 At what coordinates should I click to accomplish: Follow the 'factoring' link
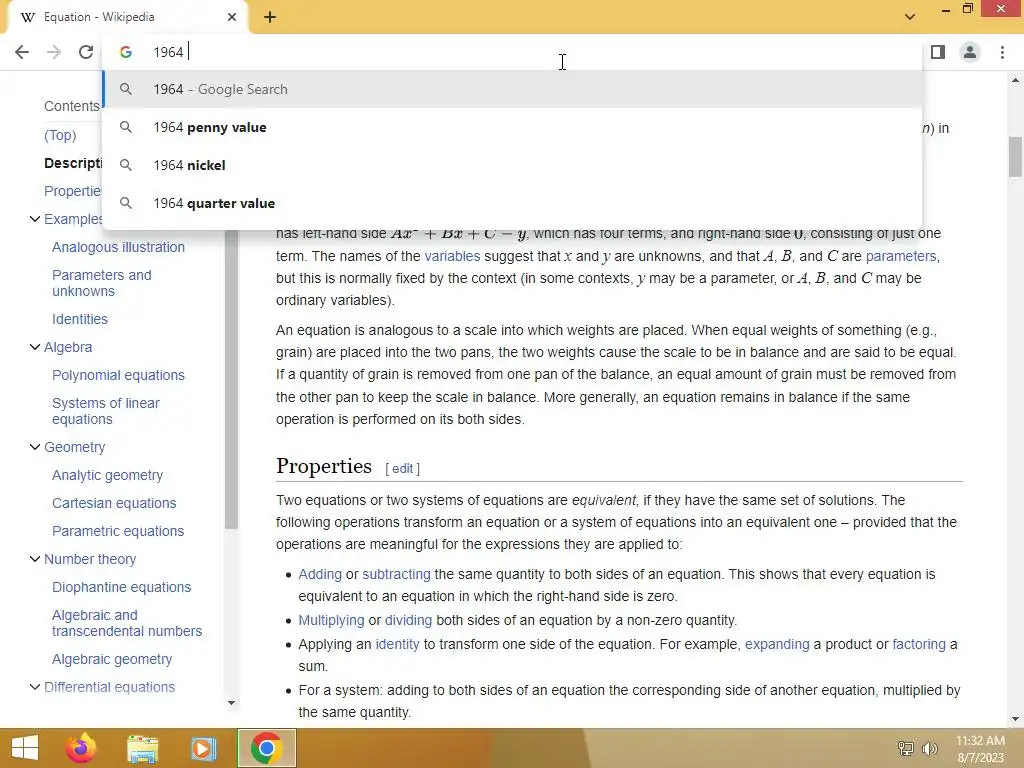919,644
